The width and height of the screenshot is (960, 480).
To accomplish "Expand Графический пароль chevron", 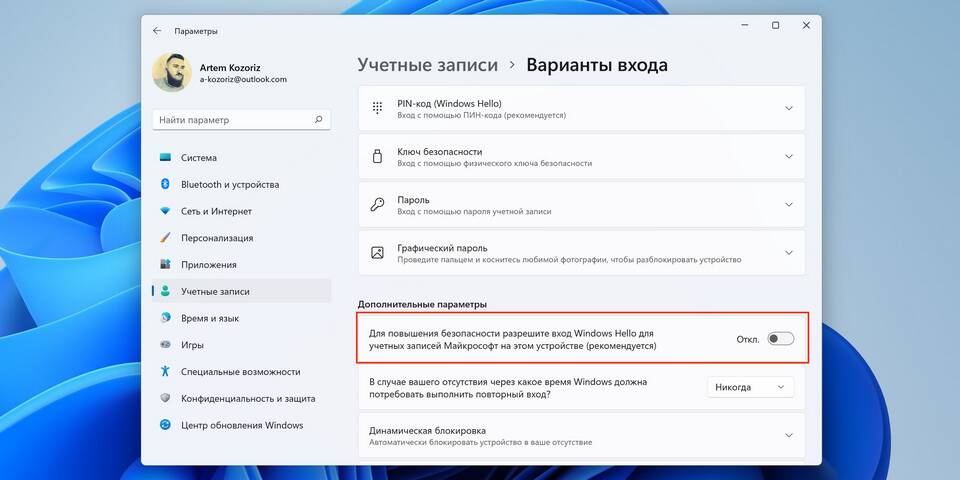I will (x=789, y=252).
